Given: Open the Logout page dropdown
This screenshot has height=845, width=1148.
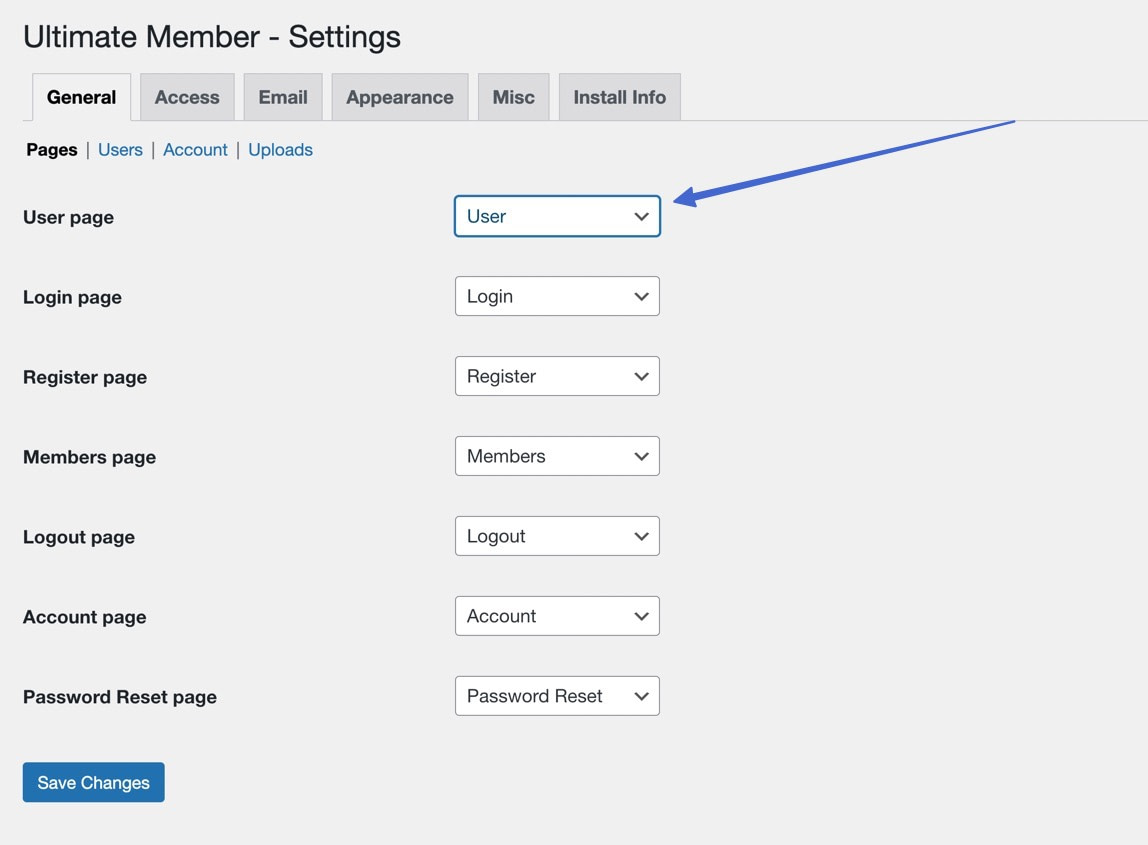Looking at the screenshot, I should [x=557, y=536].
